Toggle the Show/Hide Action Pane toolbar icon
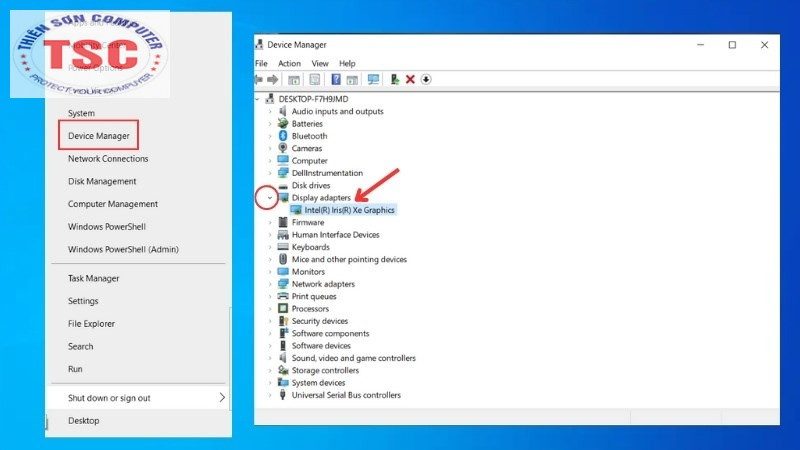 [x=352, y=80]
